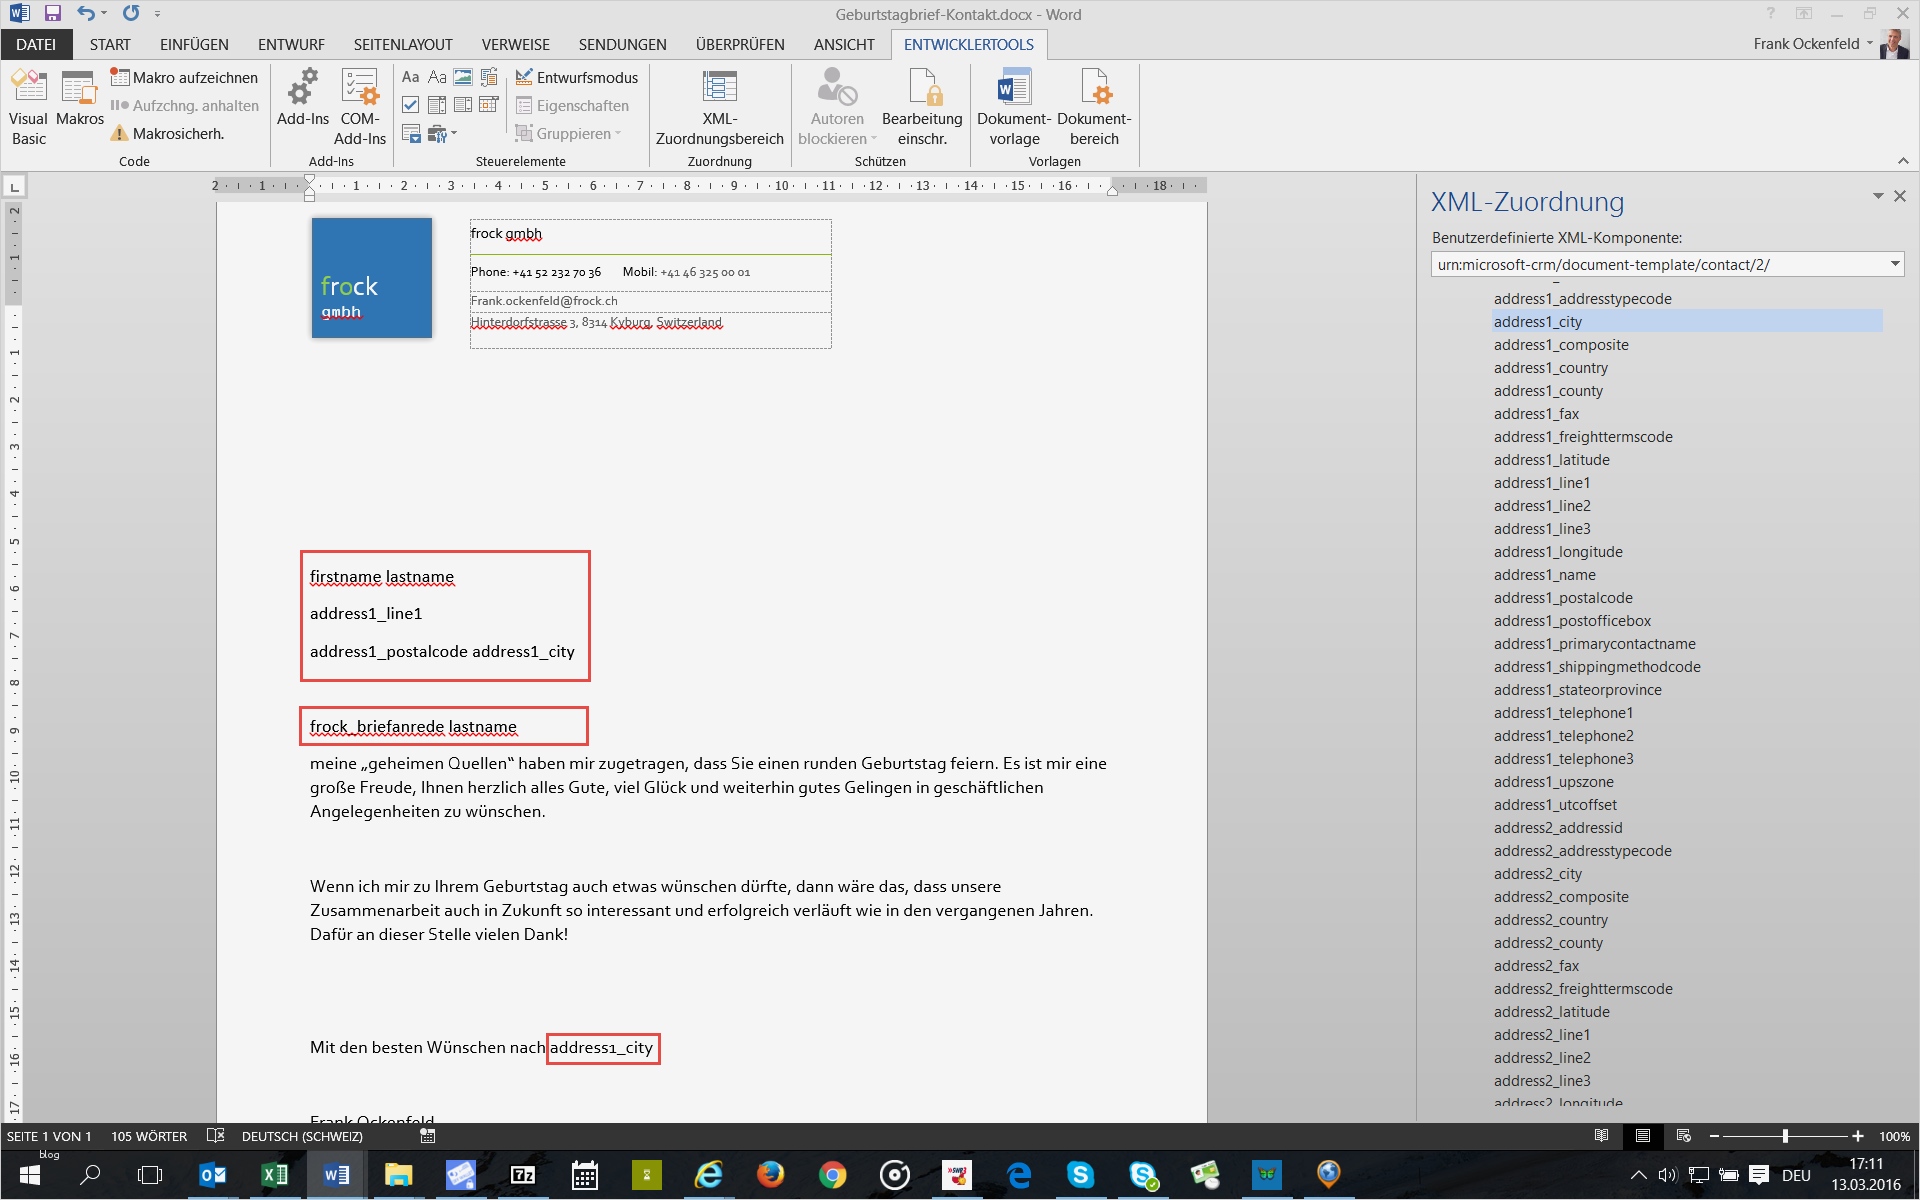
Task: Open the XML component dropdown
Action: coord(1893,264)
